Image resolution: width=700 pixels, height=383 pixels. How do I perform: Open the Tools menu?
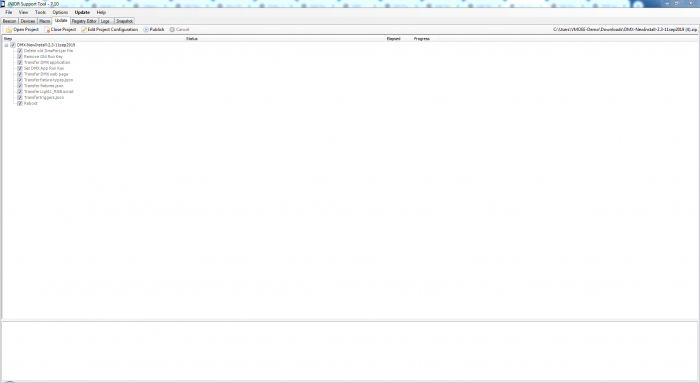40,12
